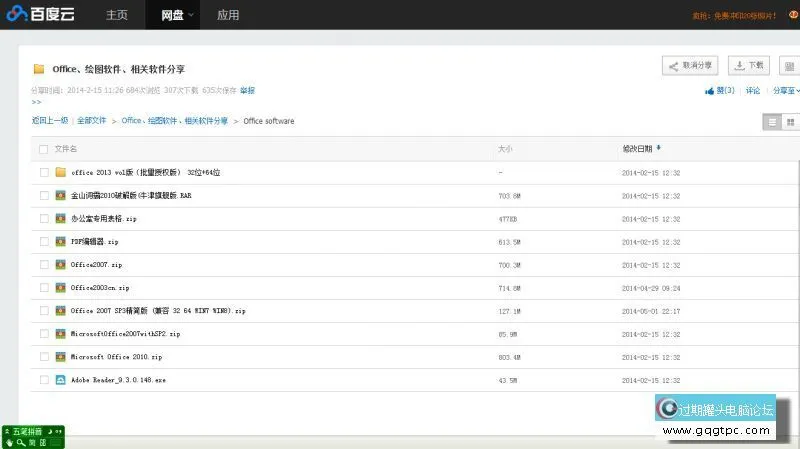This screenshot has height=449, width=800.
Task: Click the Baidu Yun logo
Action: pos(42,15)
